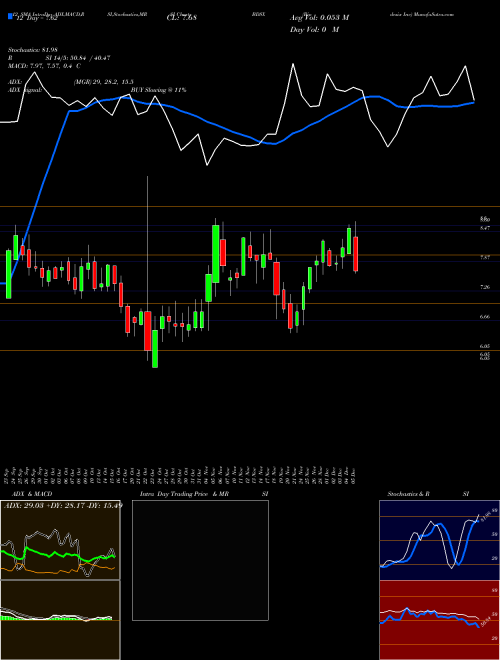500x660 pixels.
Task: Click the 'Intra Day Trading Price & MR' title
Action: pyautogui.click(x=184, y=494)
